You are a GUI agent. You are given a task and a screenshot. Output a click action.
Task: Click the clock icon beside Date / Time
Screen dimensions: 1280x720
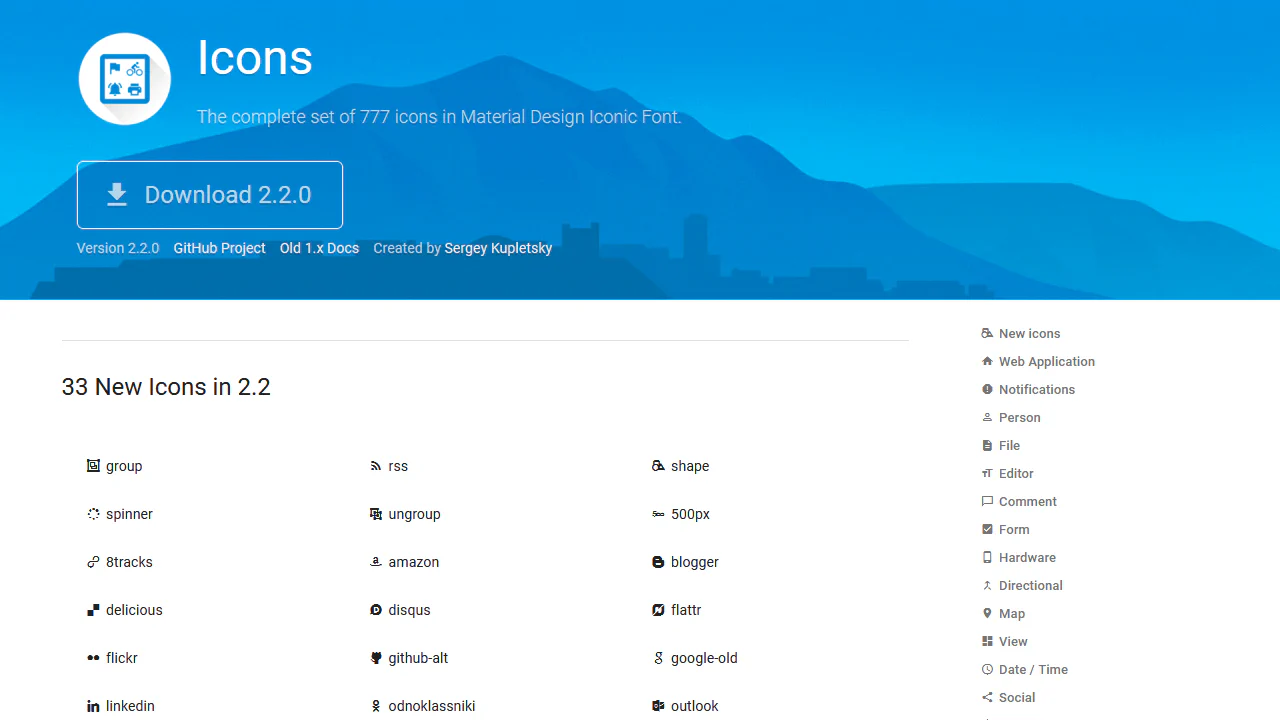[x=987, y=669]
